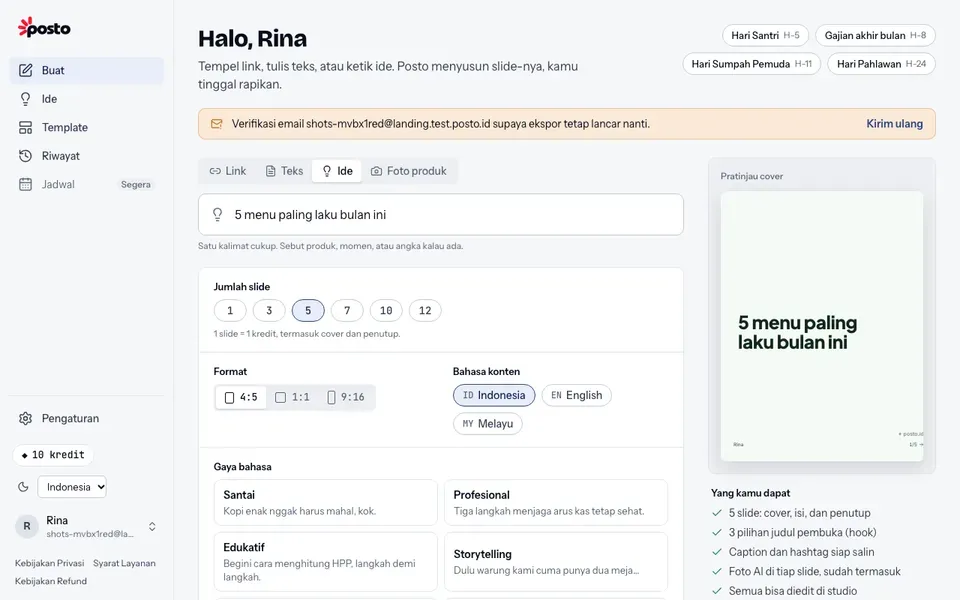This screenshot has width=960, height=600.
Task: Select English content language
Action: (576, 396)
